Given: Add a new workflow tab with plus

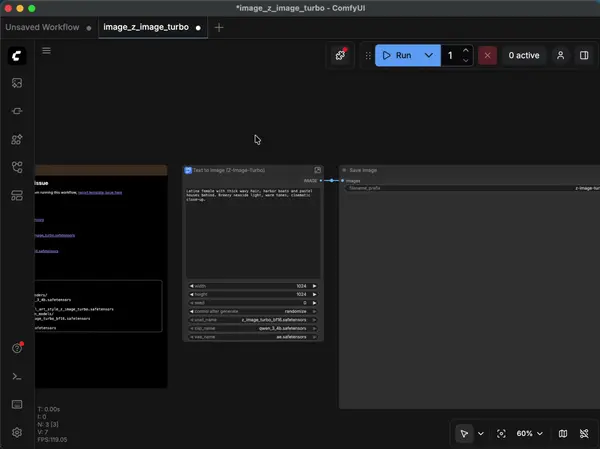Looking at the screenshot, I should click(x=219, y=28).
